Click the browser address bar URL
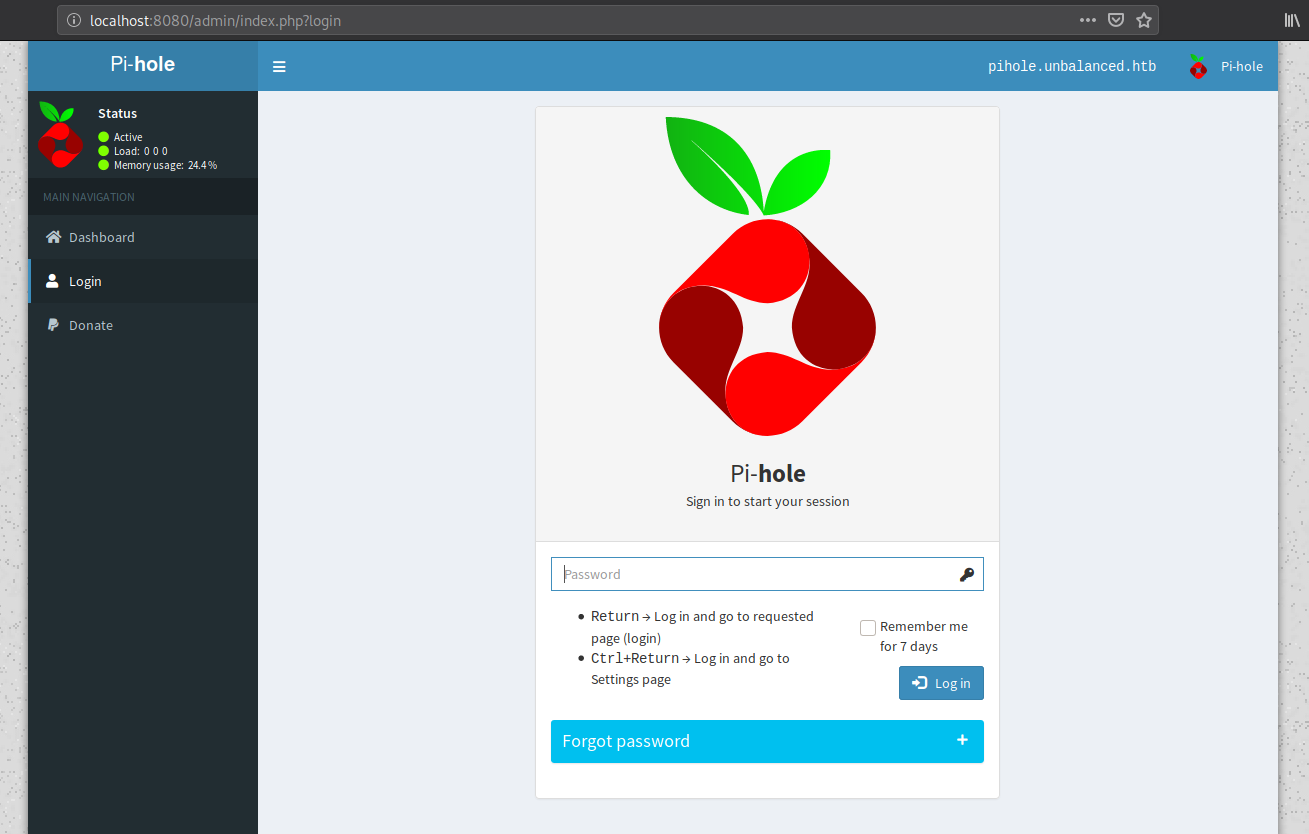Screen dimensions: 1309x834 click(215, 20)
